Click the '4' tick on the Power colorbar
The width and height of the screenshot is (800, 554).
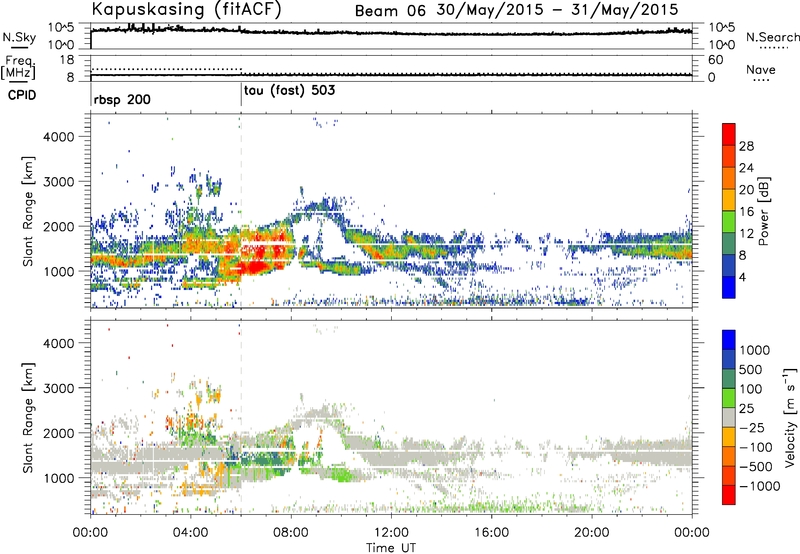click(x=742, y=277)
